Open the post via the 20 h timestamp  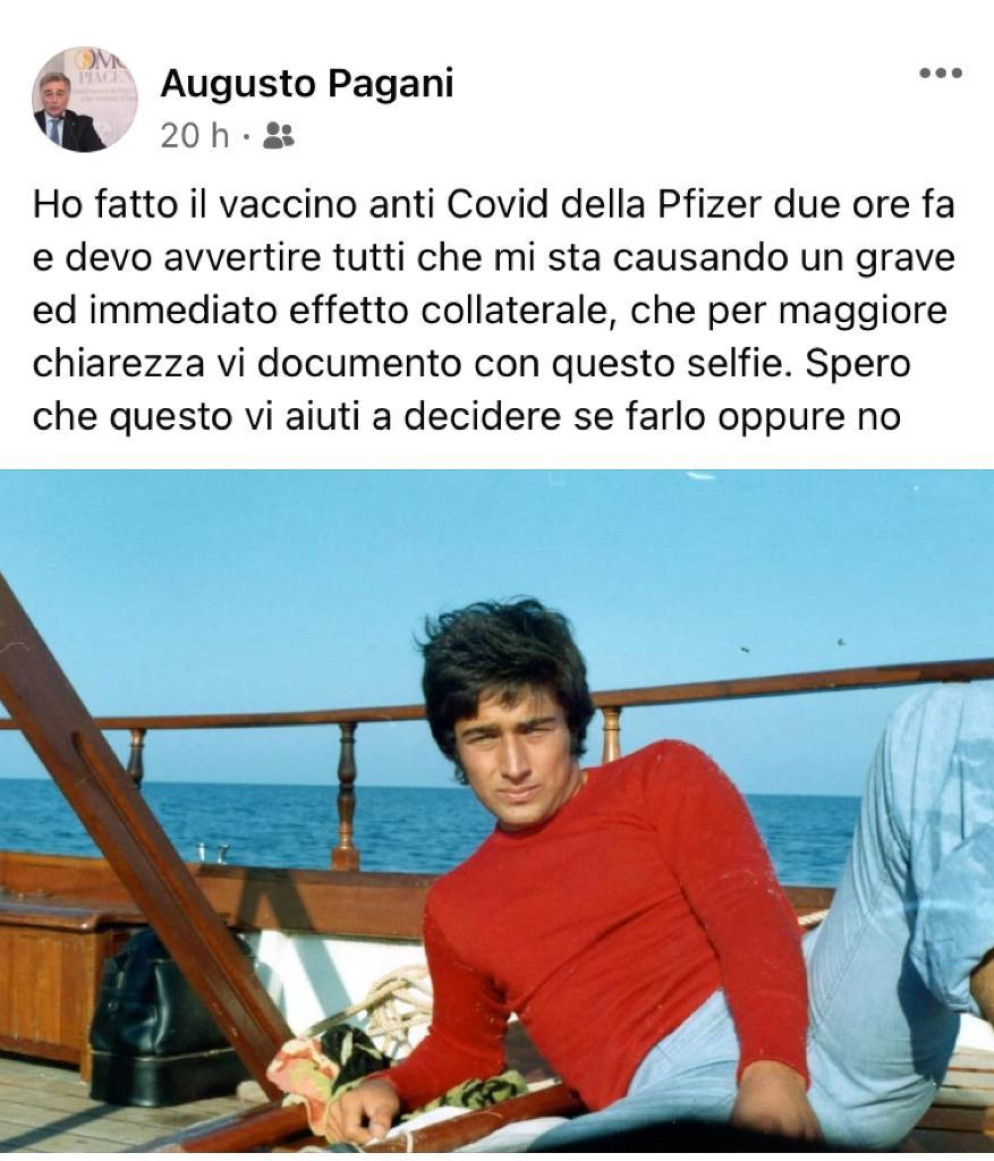coord(195,135)
